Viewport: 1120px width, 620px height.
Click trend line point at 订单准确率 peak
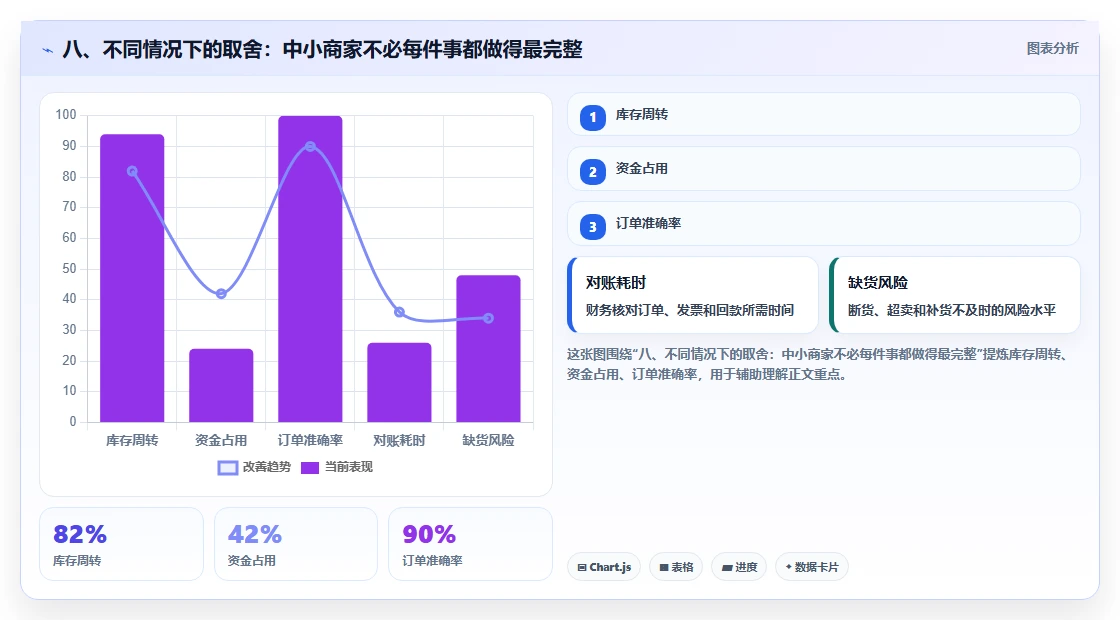(x=310, y=146)
